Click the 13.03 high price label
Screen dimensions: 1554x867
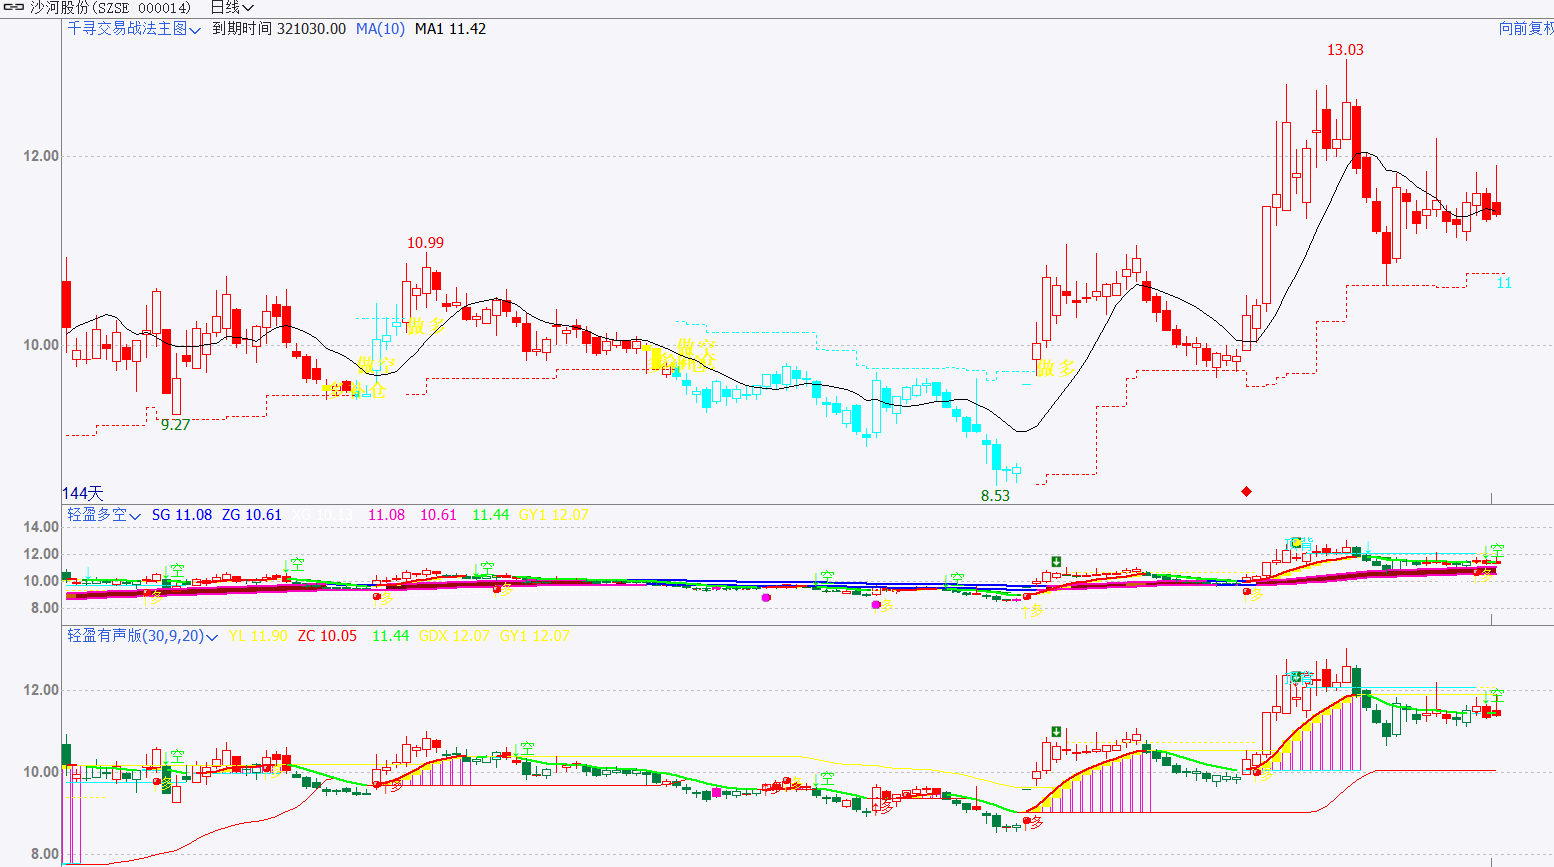[1345, 50]
